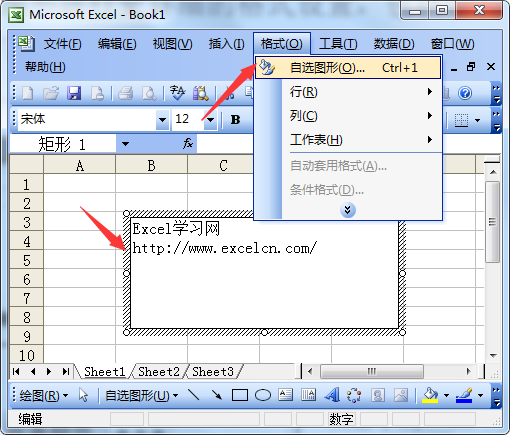Click the fx insert function icon
510x435 pixels.
[x=188, y=144]
